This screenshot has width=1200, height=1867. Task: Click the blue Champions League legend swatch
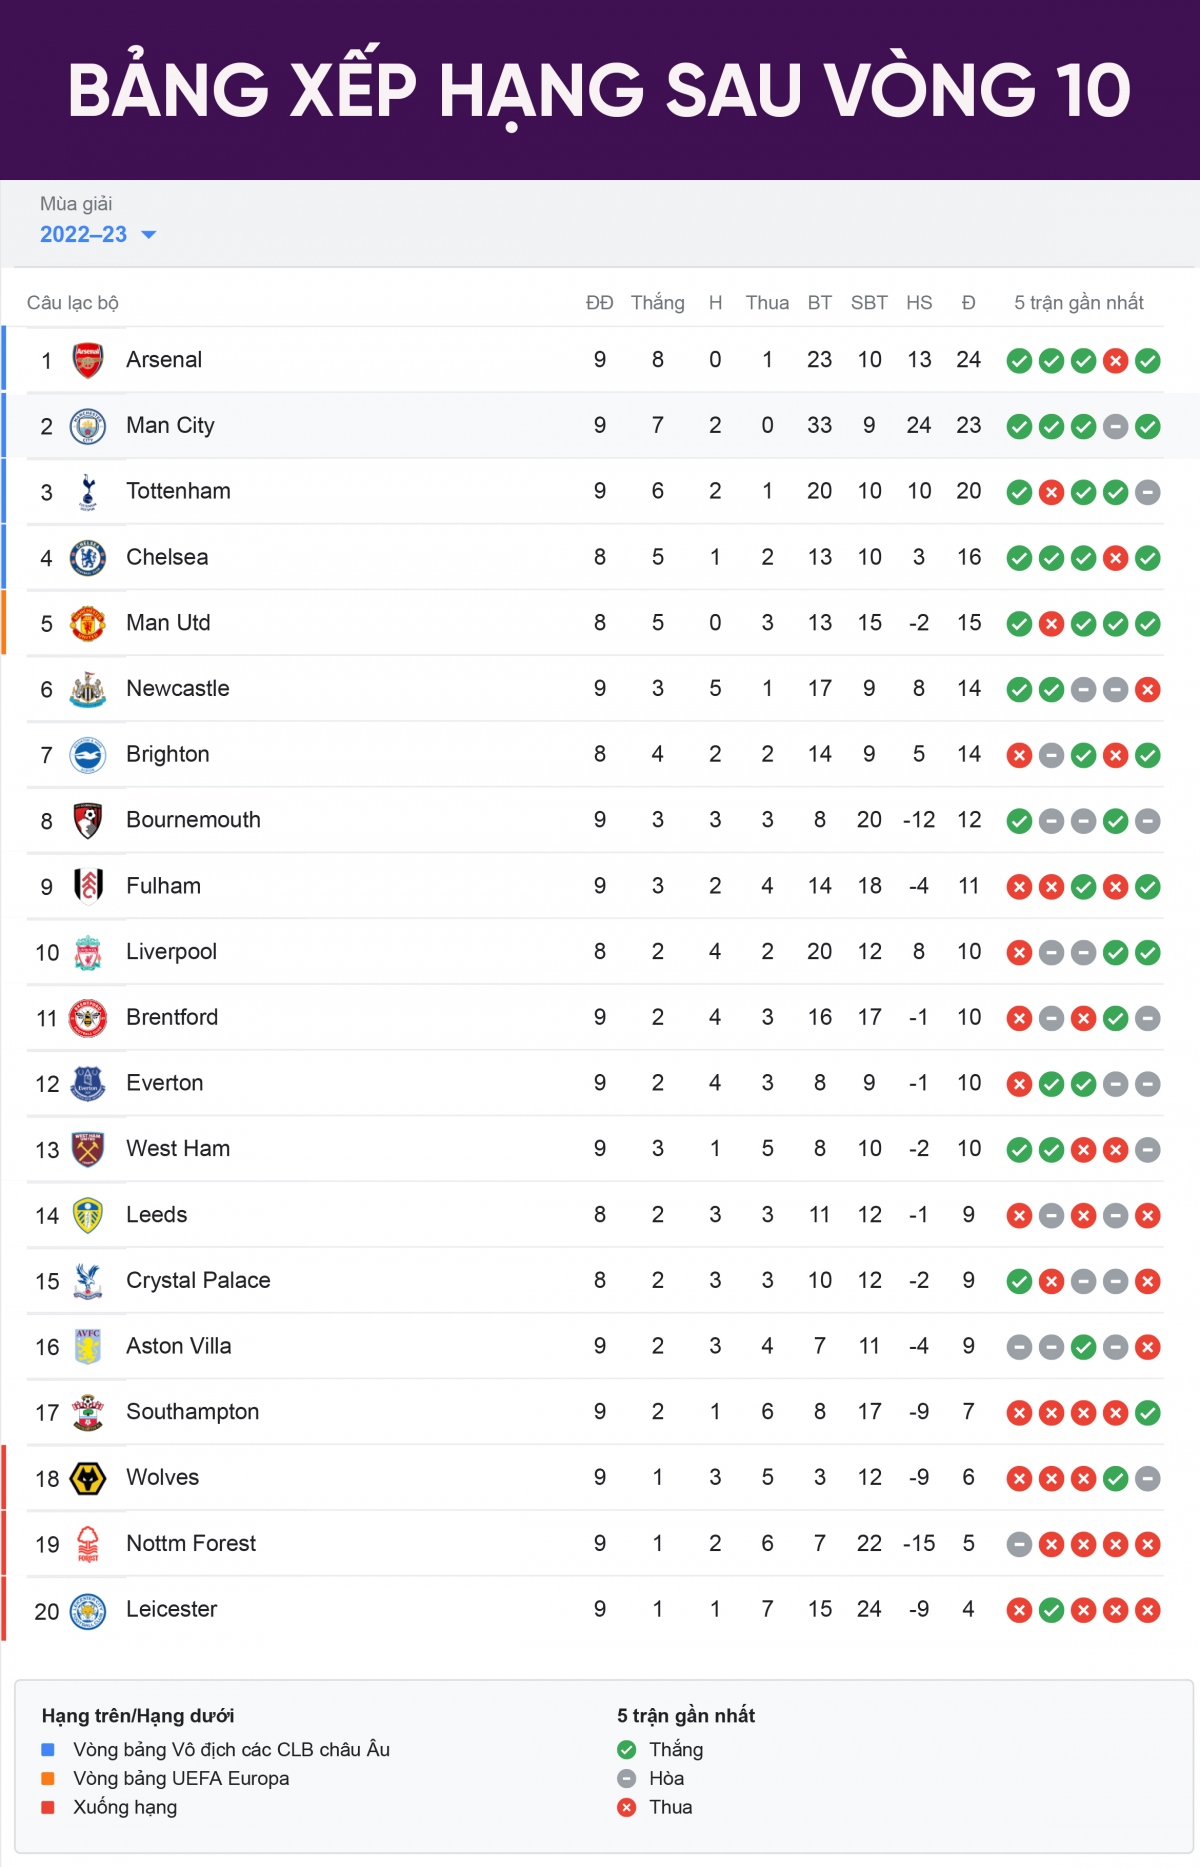click(48, 1749)
